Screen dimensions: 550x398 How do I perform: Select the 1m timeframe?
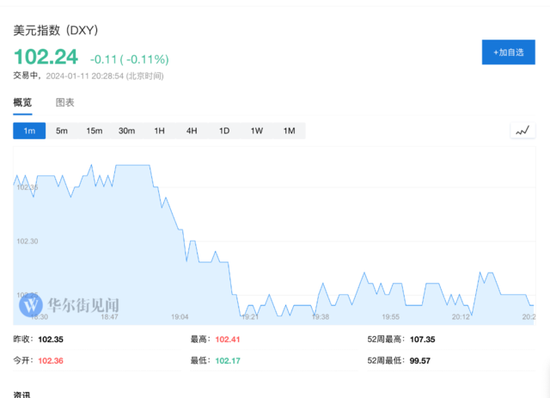click(x=29, y=131)
